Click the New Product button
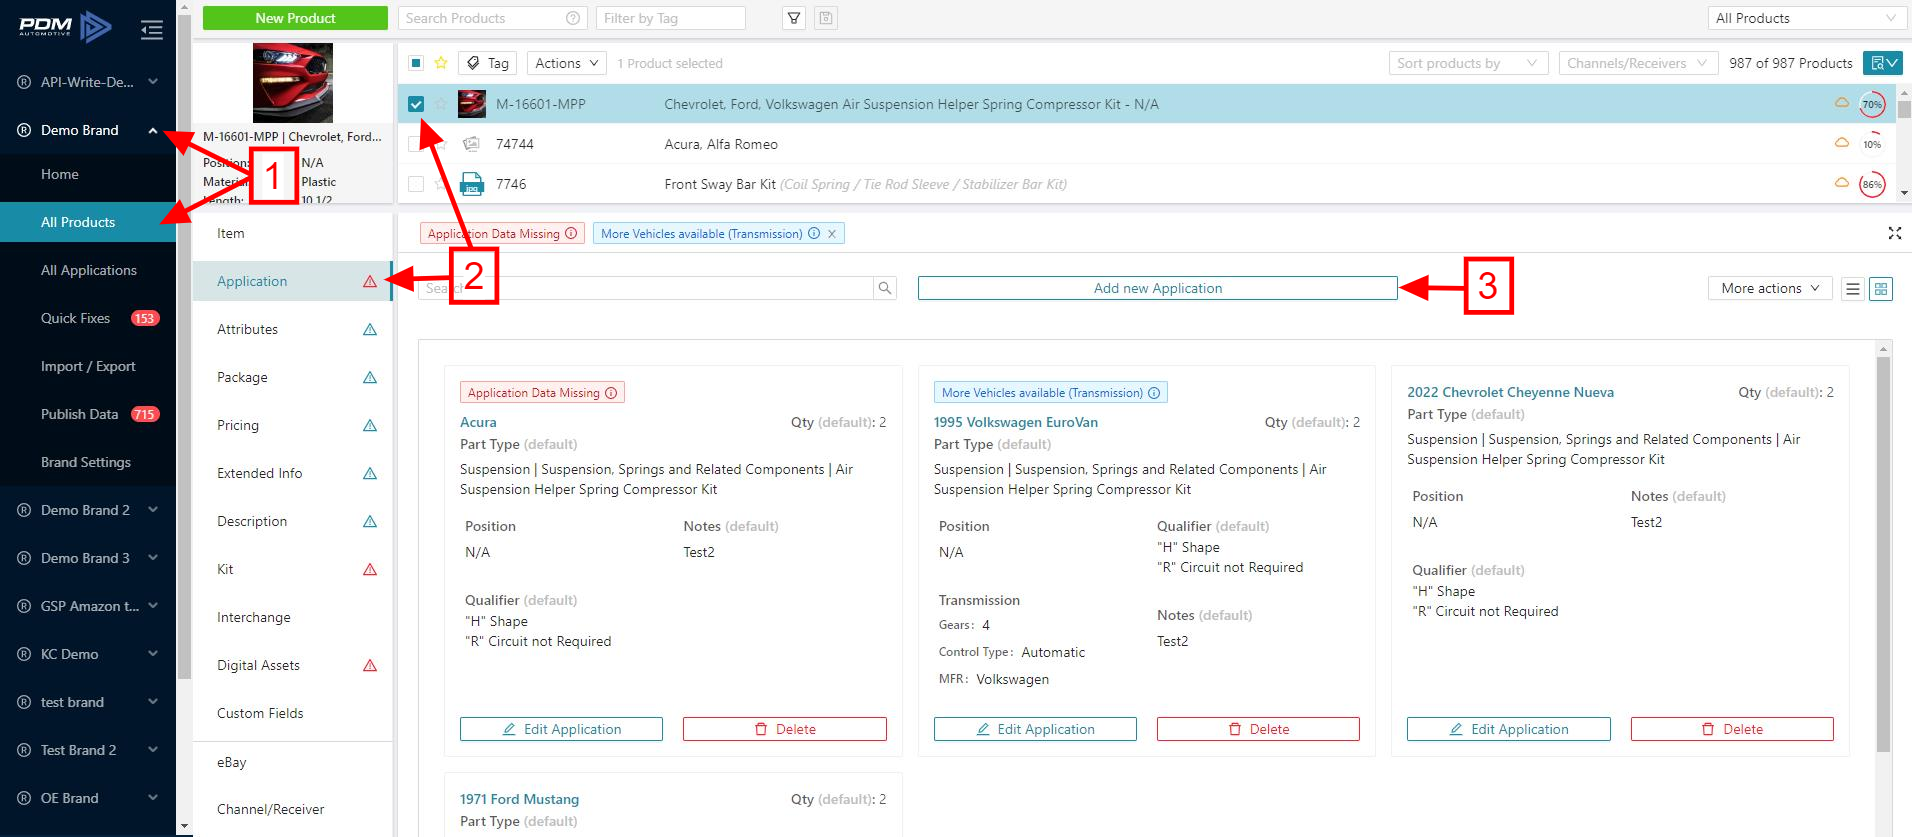Image resolution: width=1912 pixels, height=837 pixels. click(295, 18)
